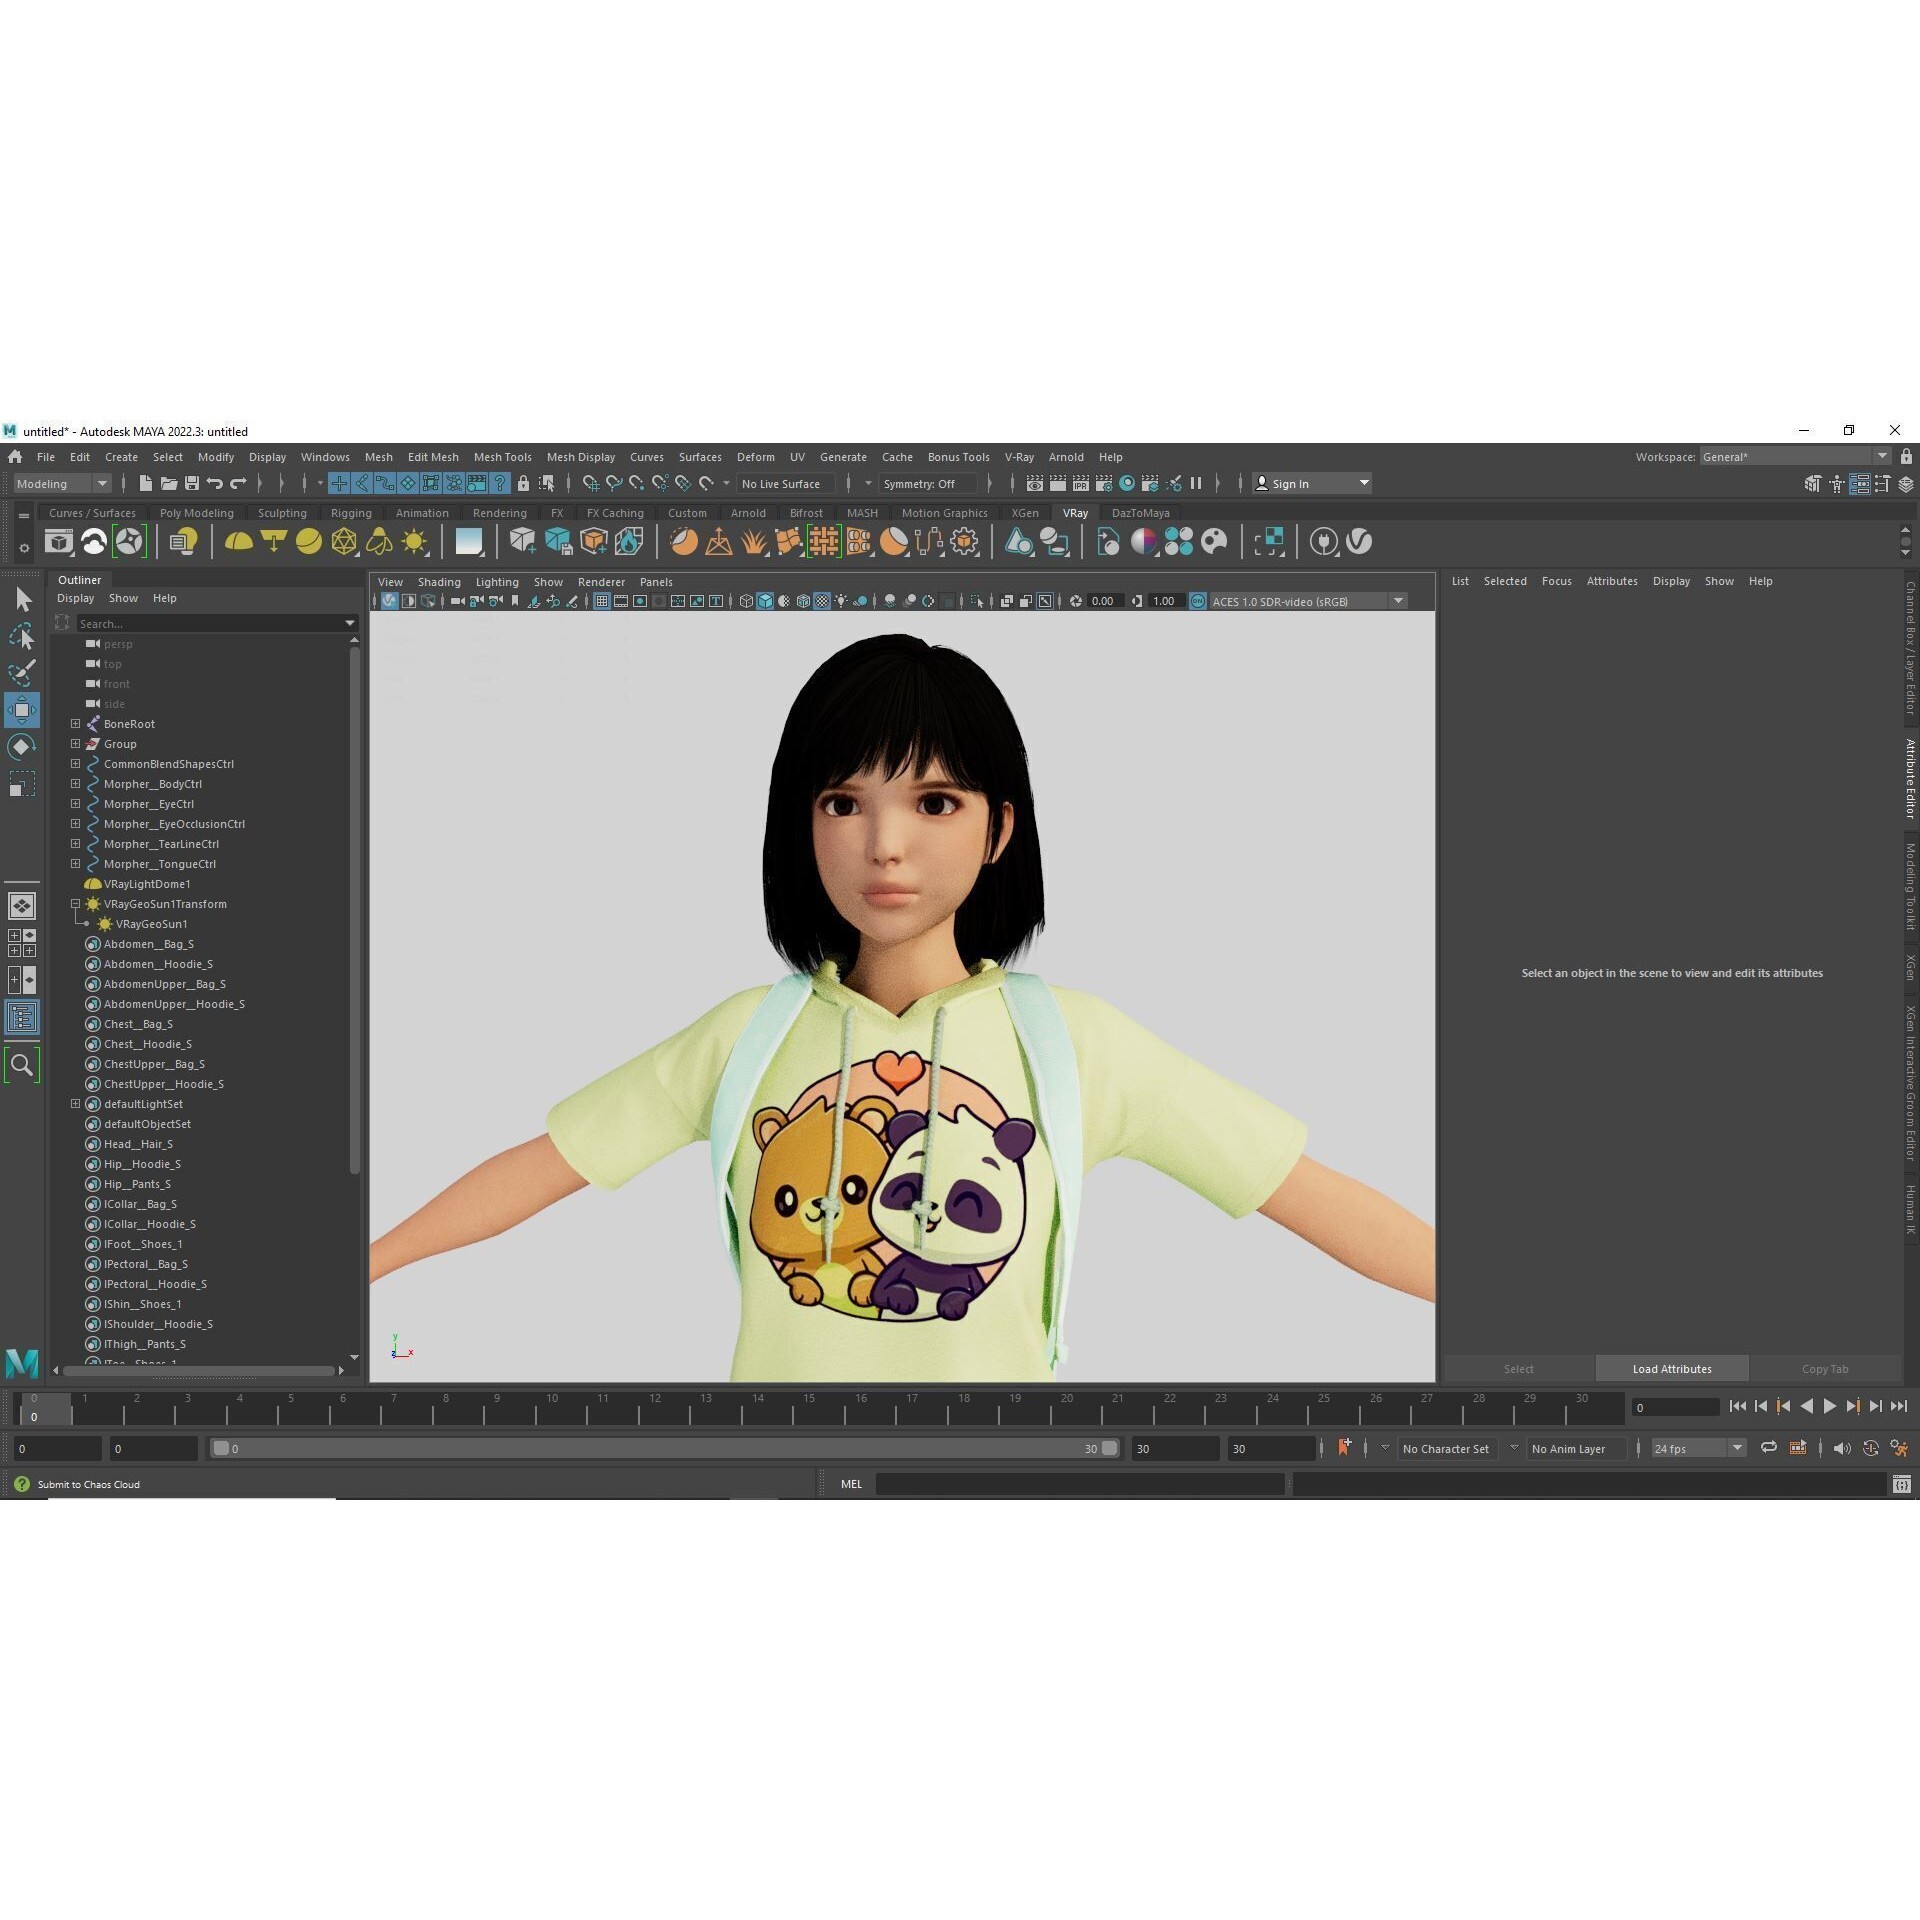Redo the last action
The width and height of the screenshot is (1920, 1920).
pyautogui.click(x=238, y=484)
